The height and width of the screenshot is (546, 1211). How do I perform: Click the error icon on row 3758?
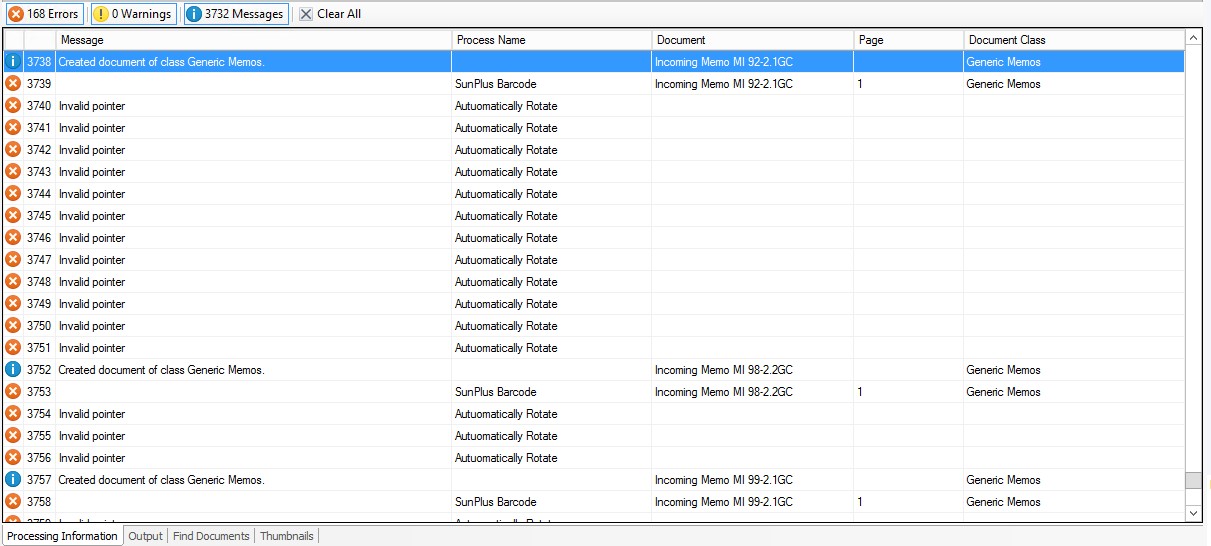13,502
